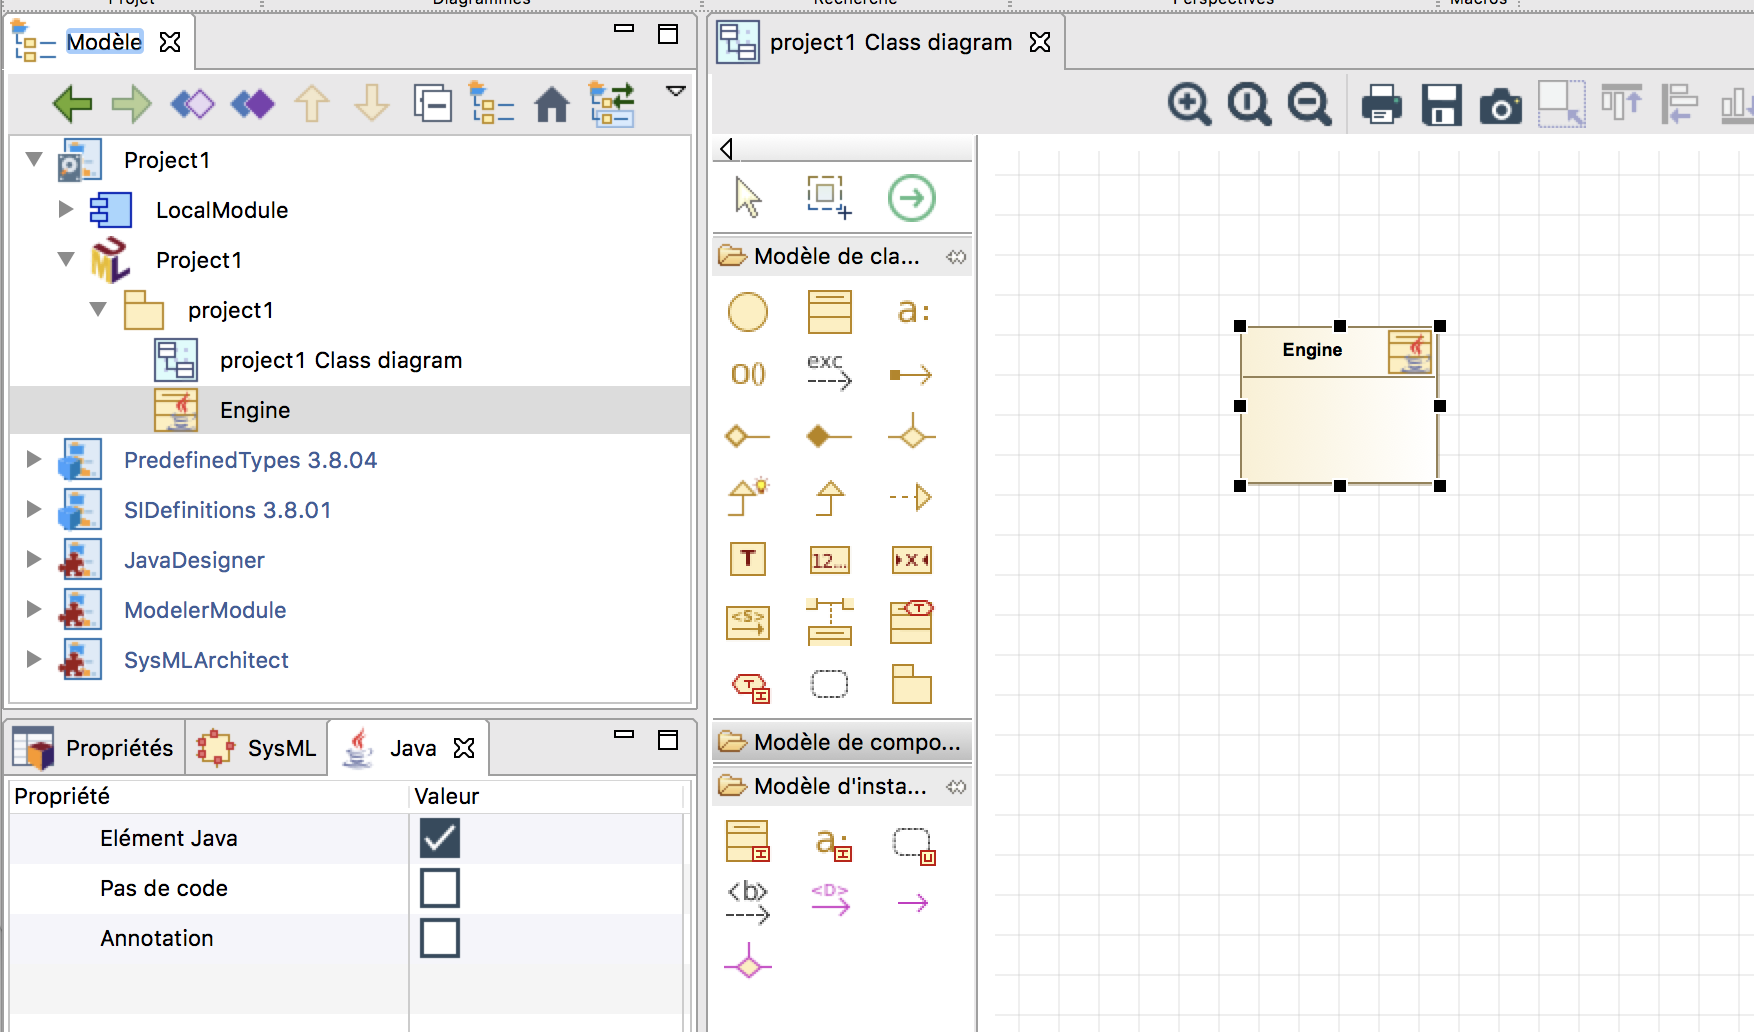The image size is (1754, 1032).
Task: Click the home icon in Modèle toolbar
Action: pos(552,103)
